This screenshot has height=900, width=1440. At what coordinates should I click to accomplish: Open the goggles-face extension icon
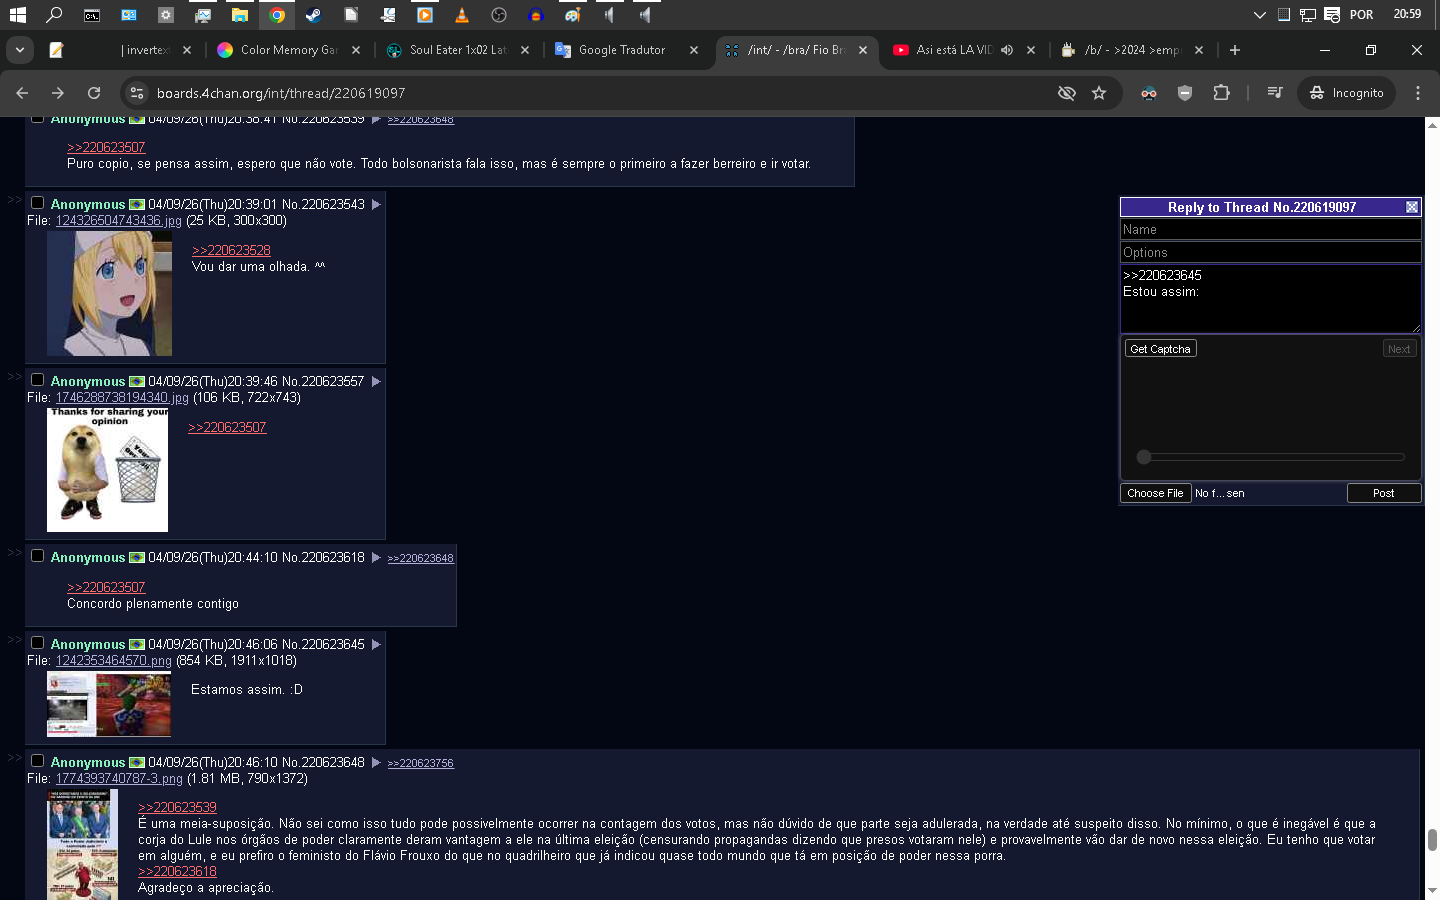1148,93
